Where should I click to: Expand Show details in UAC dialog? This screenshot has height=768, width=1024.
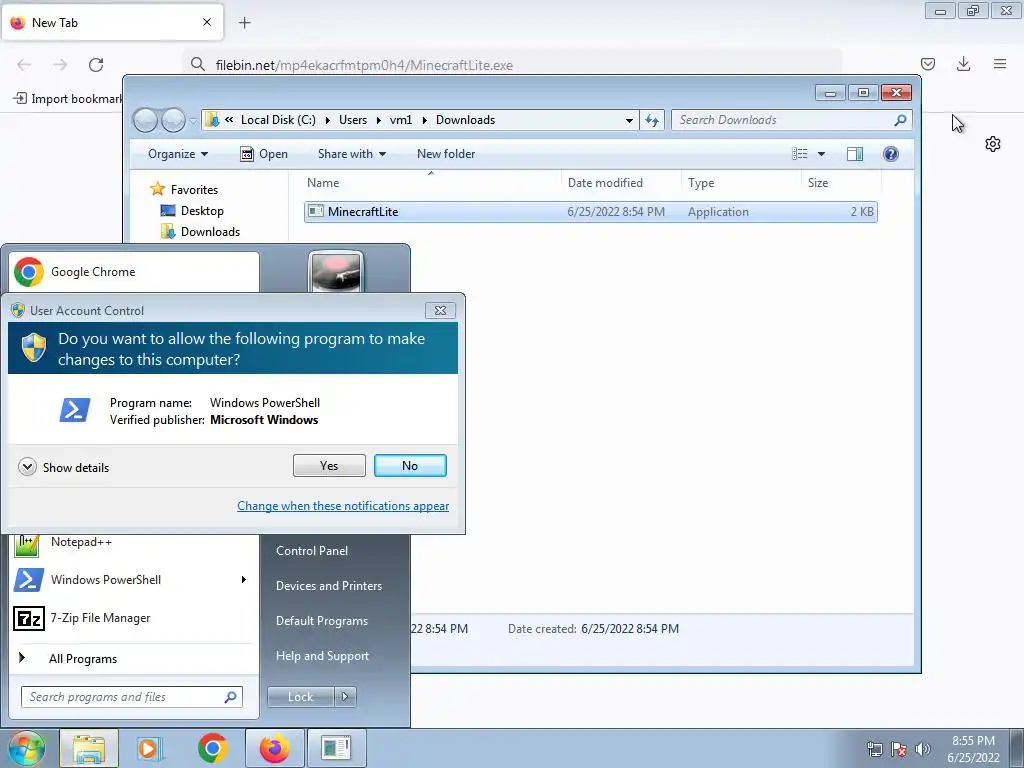point(64,467)
